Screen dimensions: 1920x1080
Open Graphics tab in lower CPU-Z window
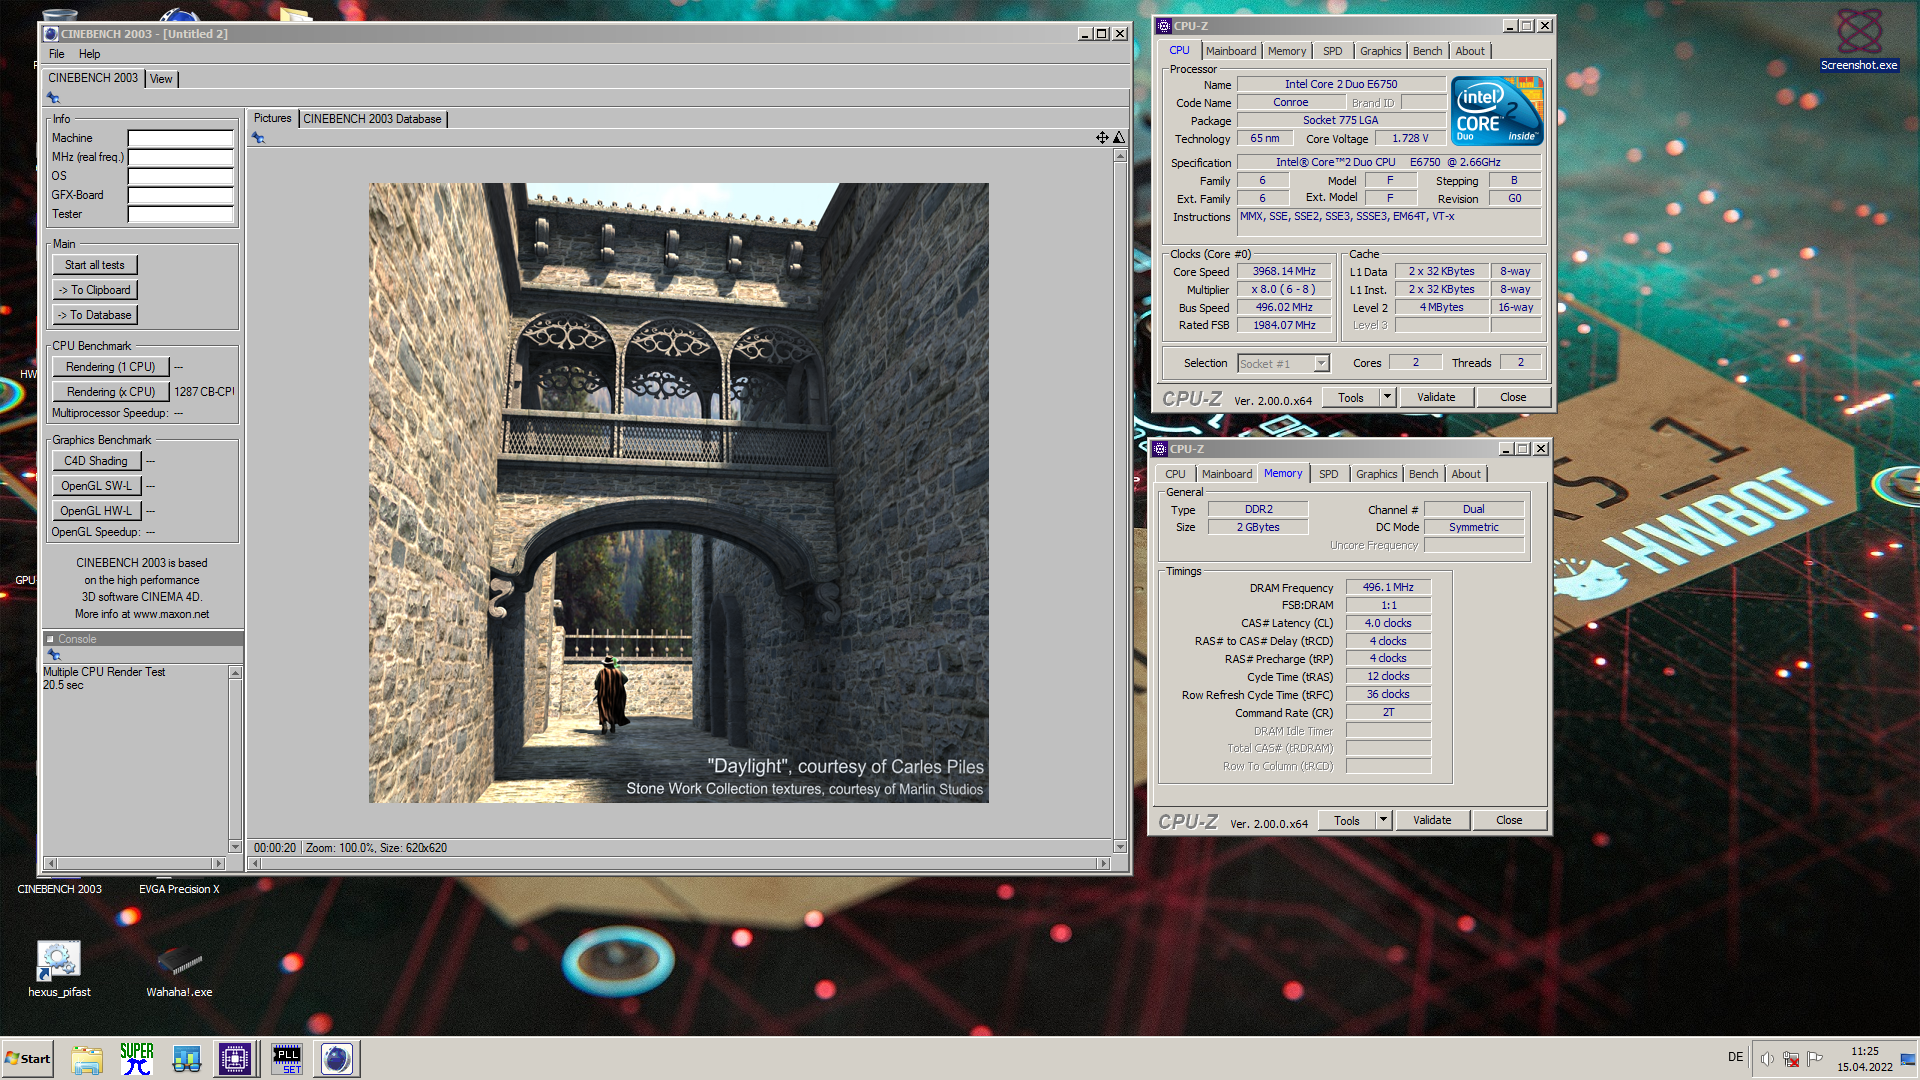click(1376, 474)
